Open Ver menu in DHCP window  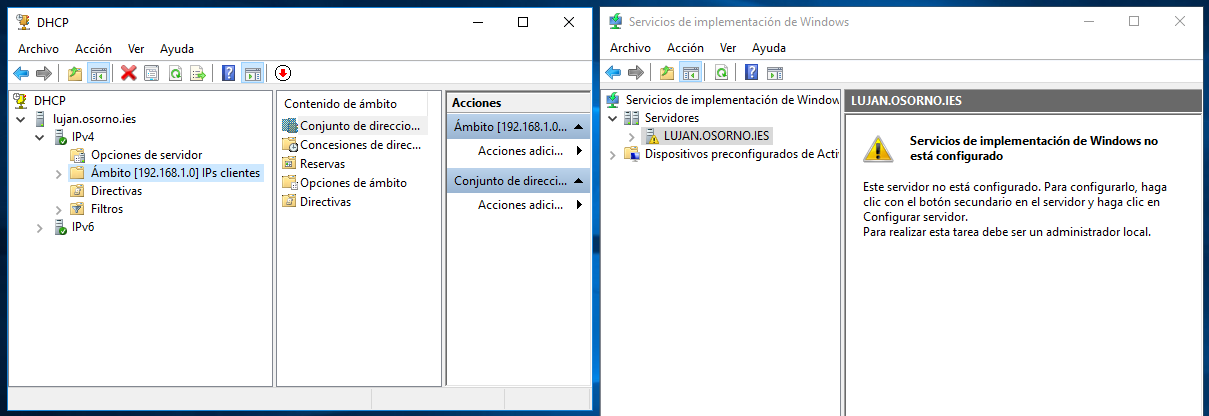pos(136,48)
